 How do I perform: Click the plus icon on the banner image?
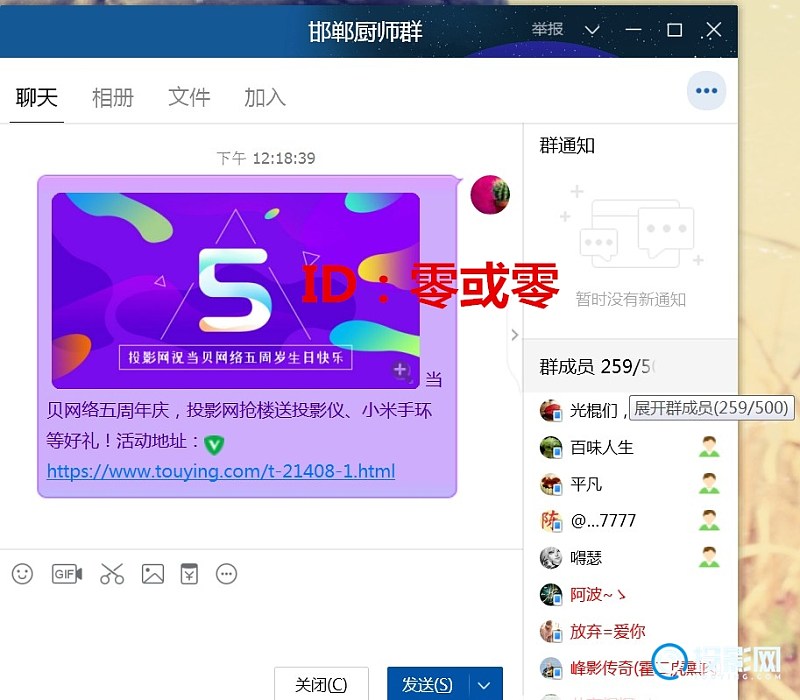tap(401, 370)
